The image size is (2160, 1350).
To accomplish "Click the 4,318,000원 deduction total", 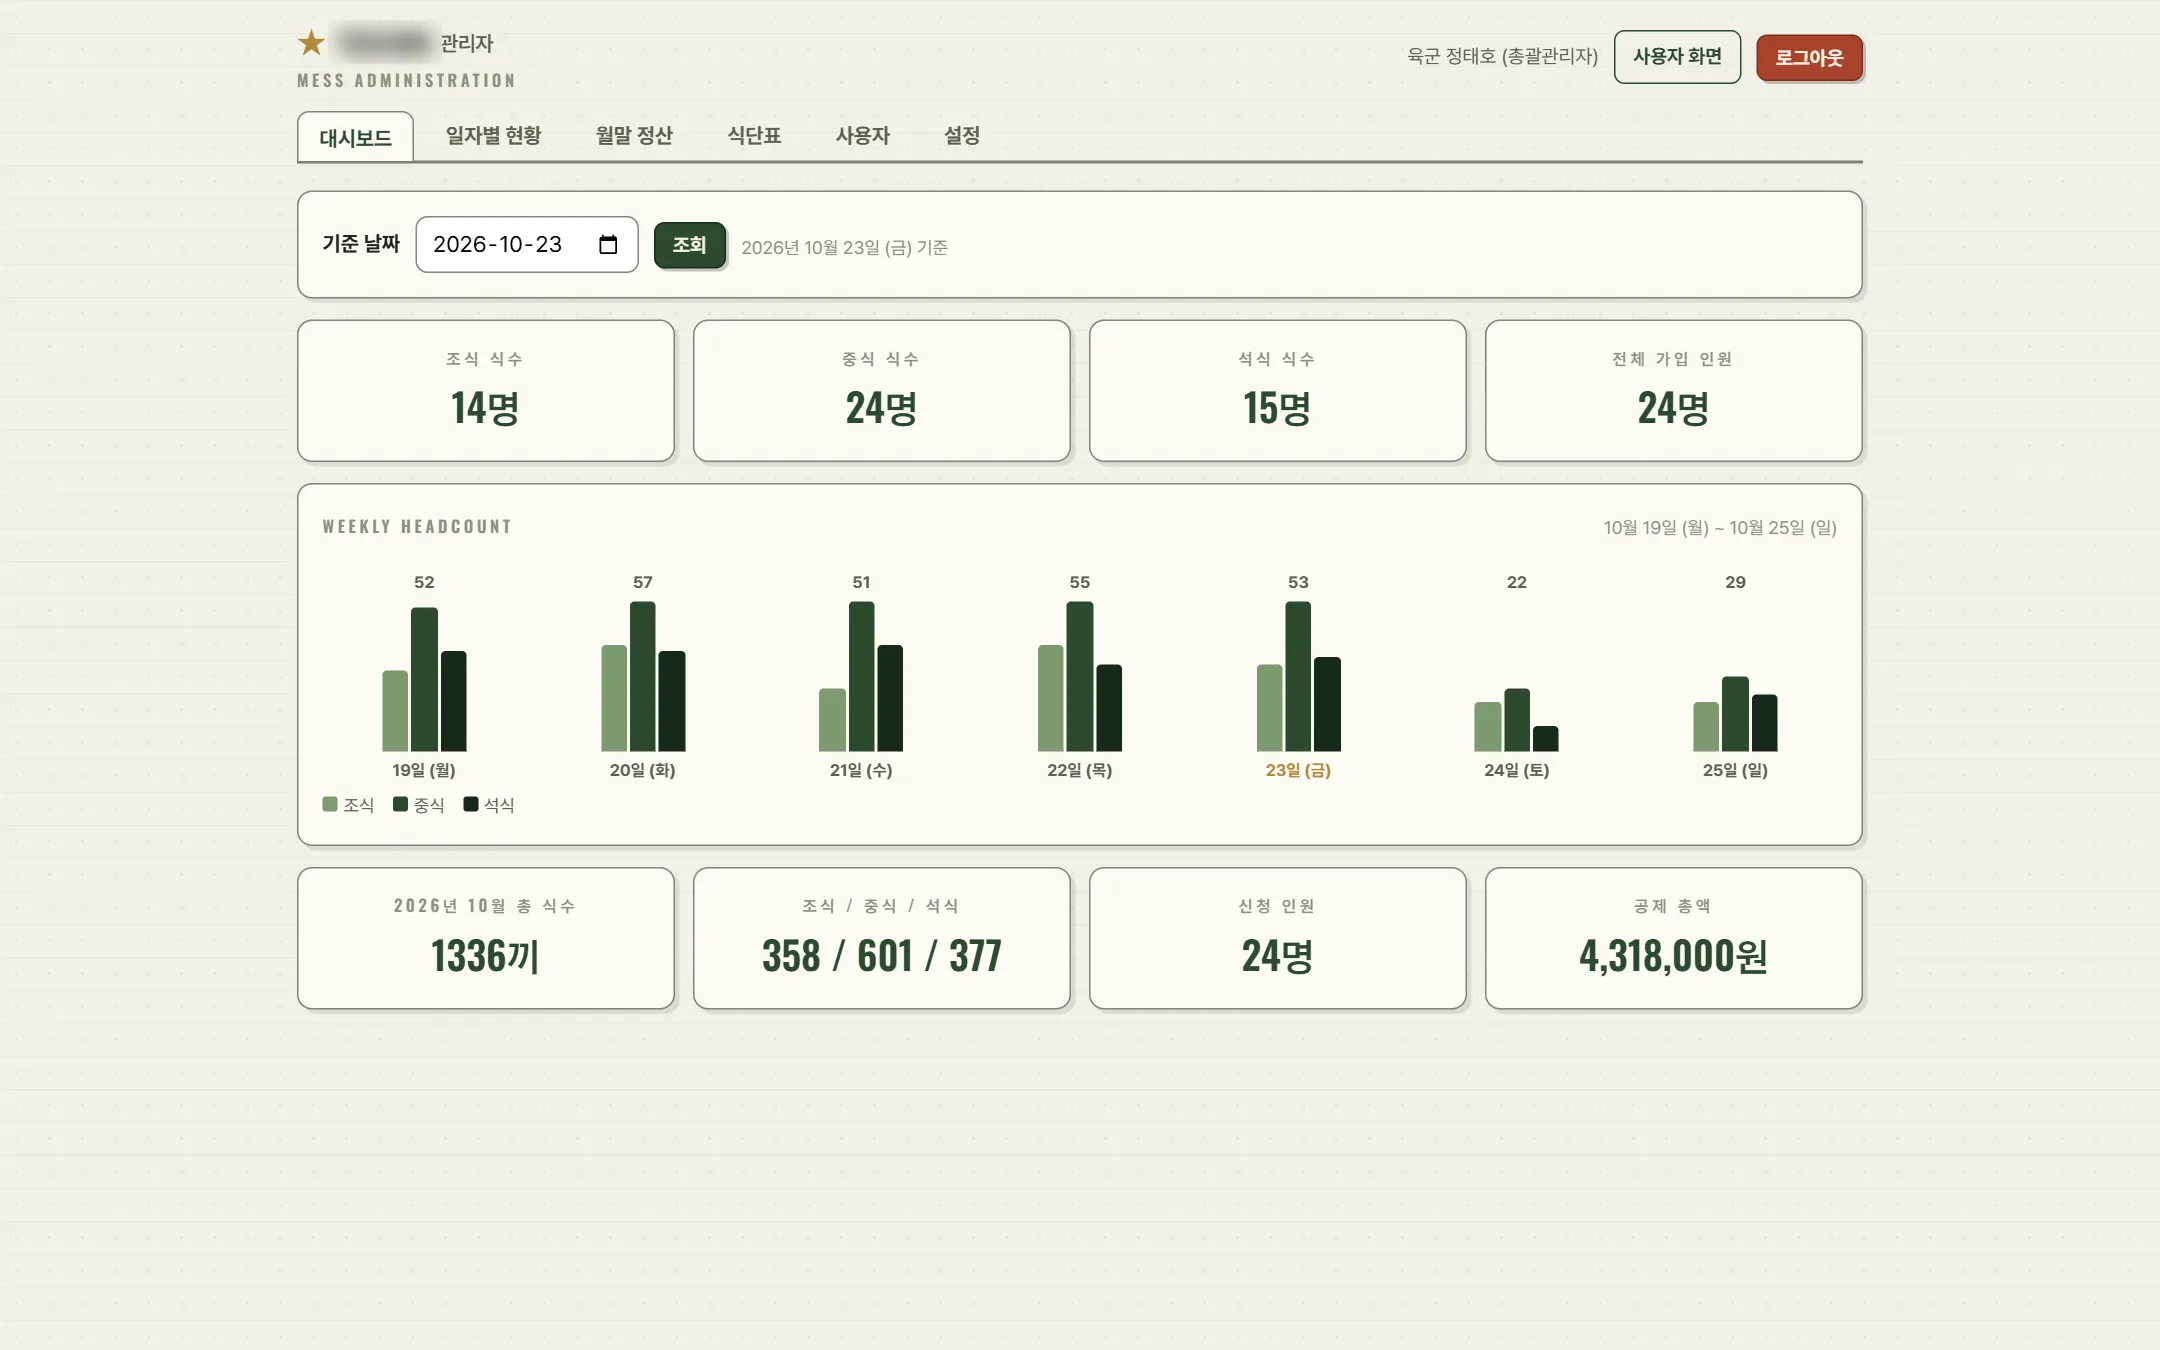I will coord(1673,956).
